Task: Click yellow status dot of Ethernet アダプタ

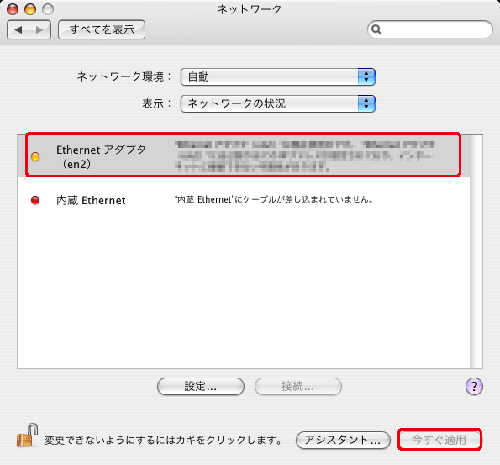Action: tap(35, 156)
